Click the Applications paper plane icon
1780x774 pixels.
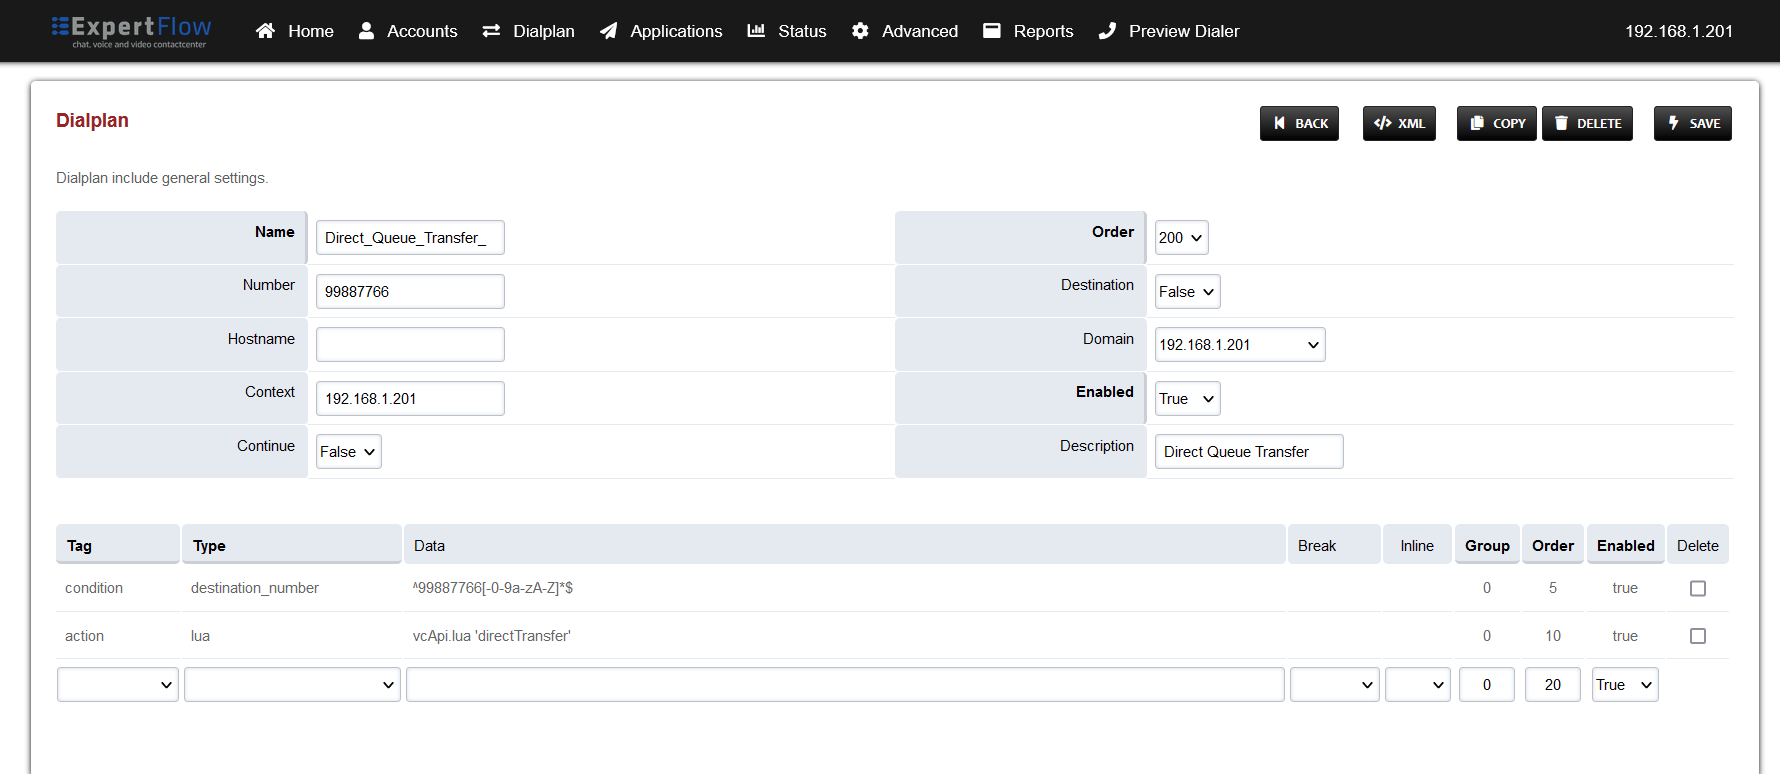608,31
